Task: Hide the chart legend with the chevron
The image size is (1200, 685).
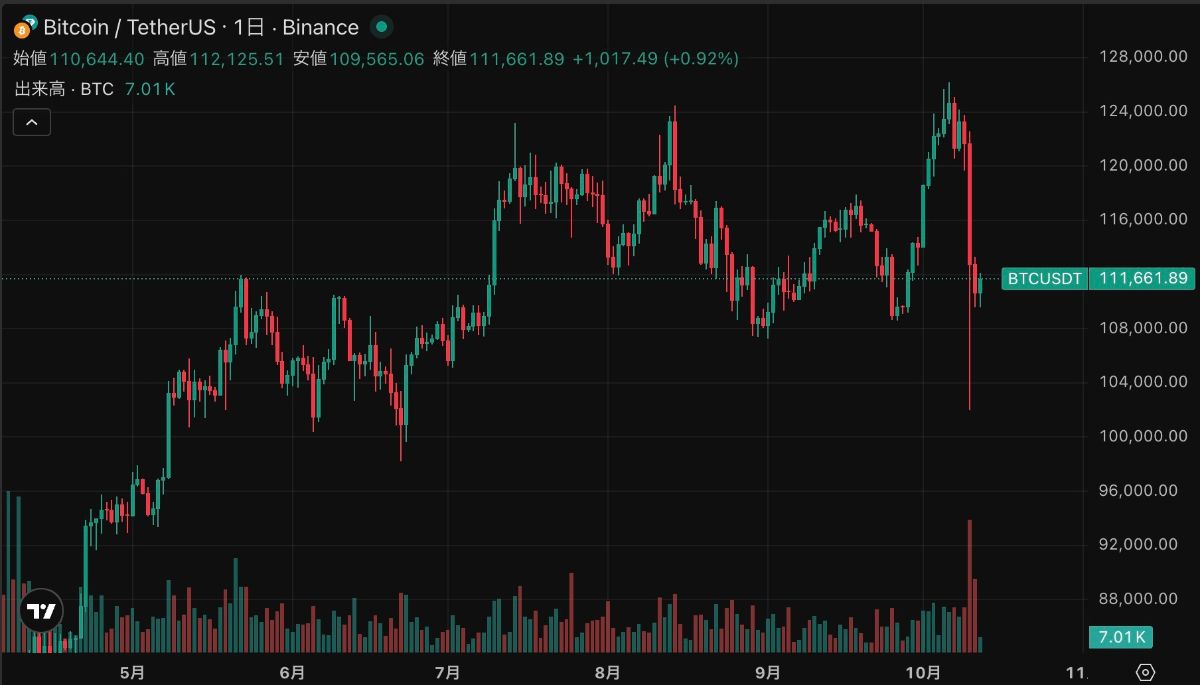Action: coord(31,121)
